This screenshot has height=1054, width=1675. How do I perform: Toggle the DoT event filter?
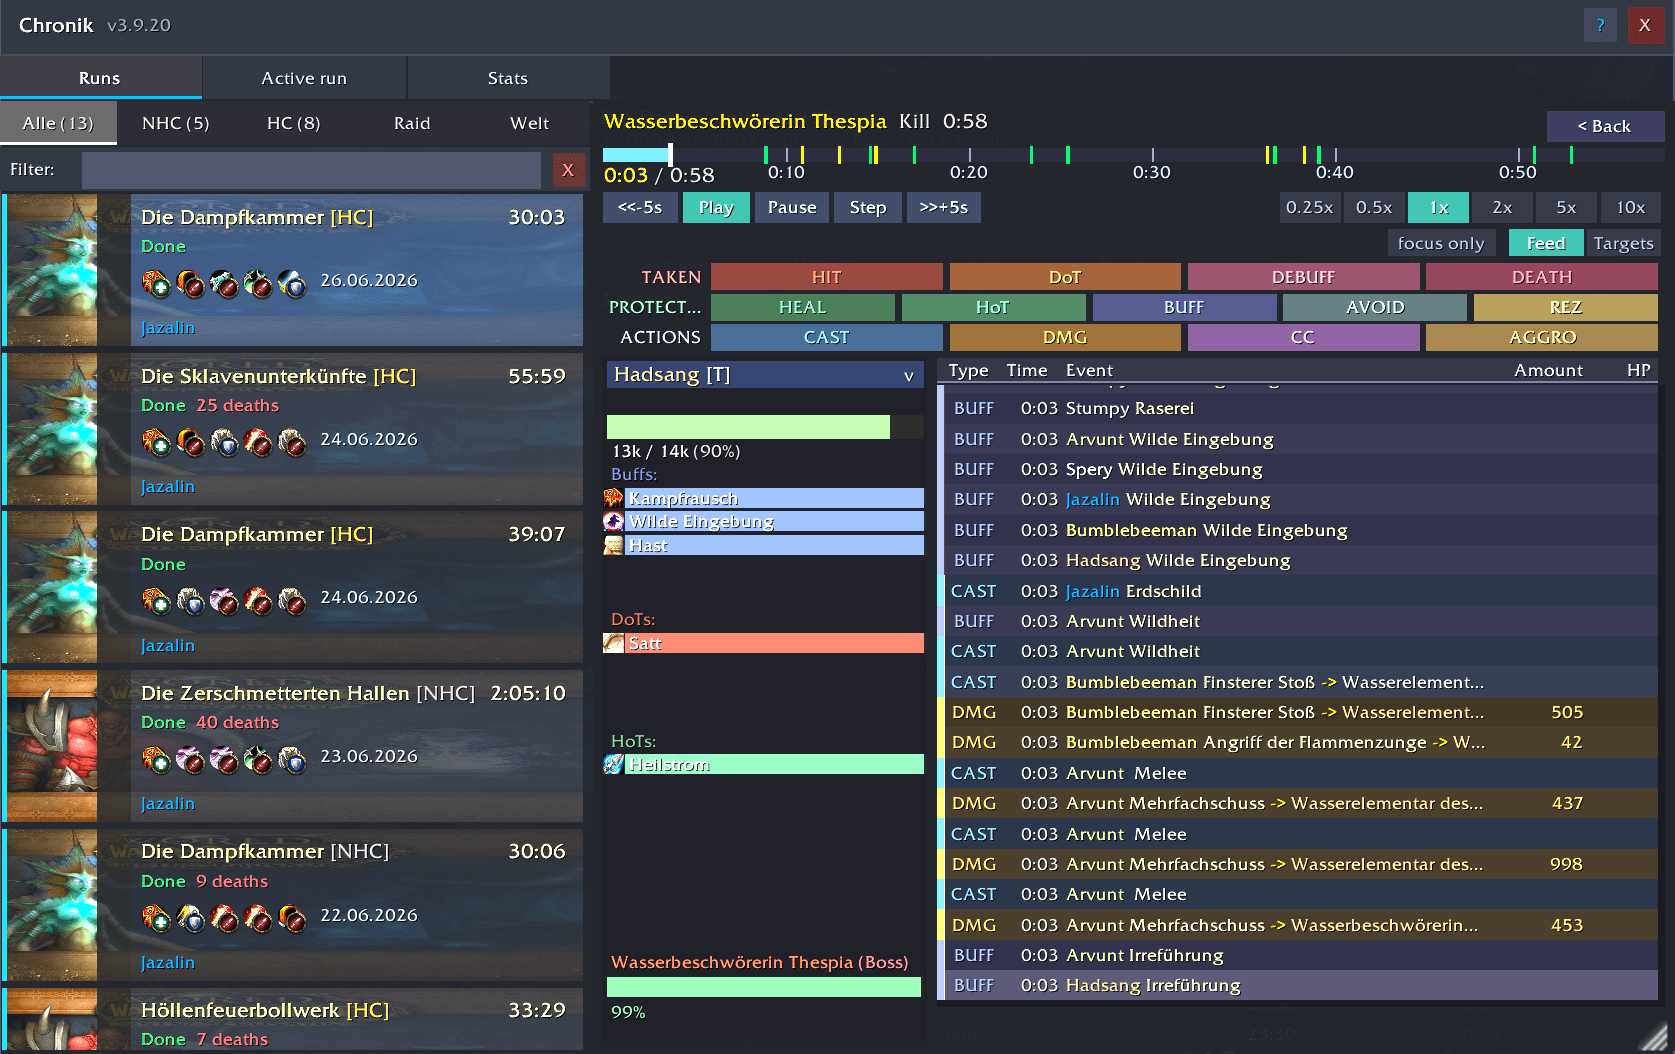1065,277
